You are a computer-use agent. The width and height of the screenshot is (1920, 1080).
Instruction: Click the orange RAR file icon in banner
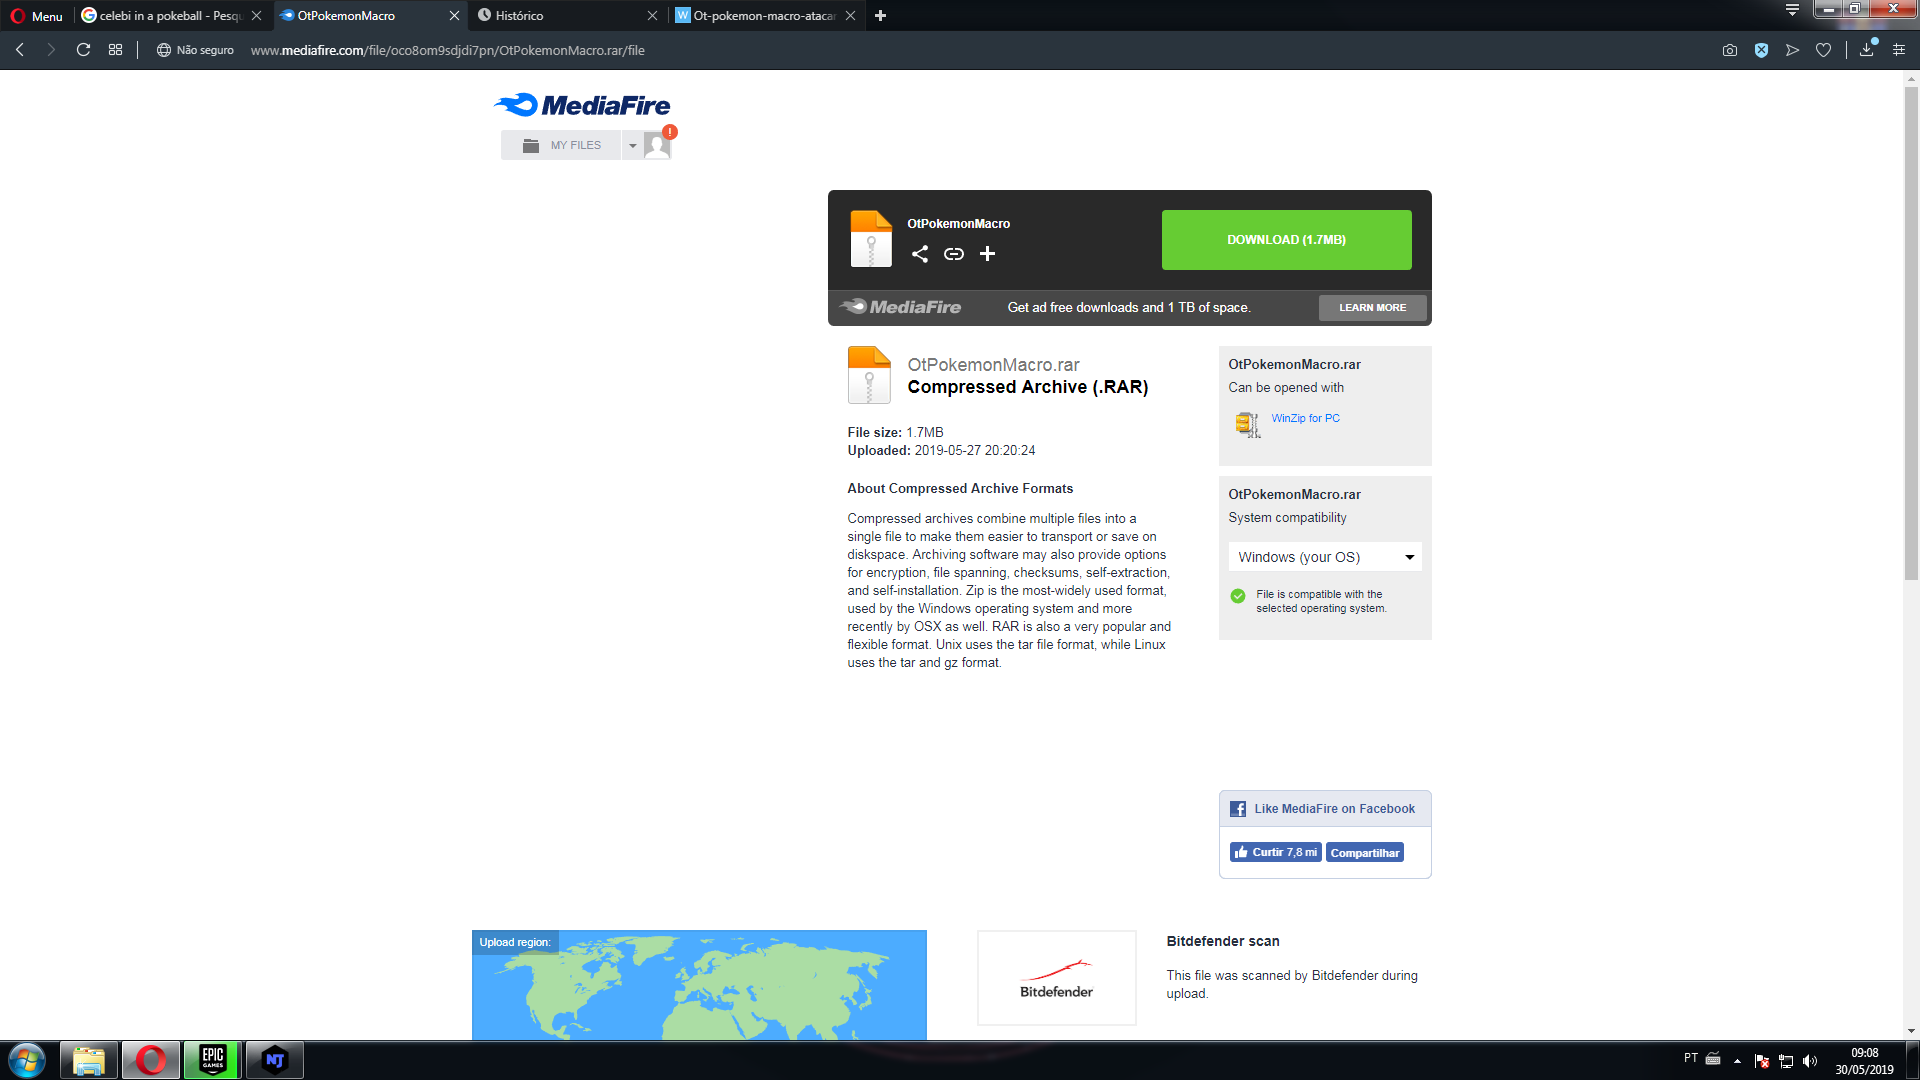(x=871, y=239)
